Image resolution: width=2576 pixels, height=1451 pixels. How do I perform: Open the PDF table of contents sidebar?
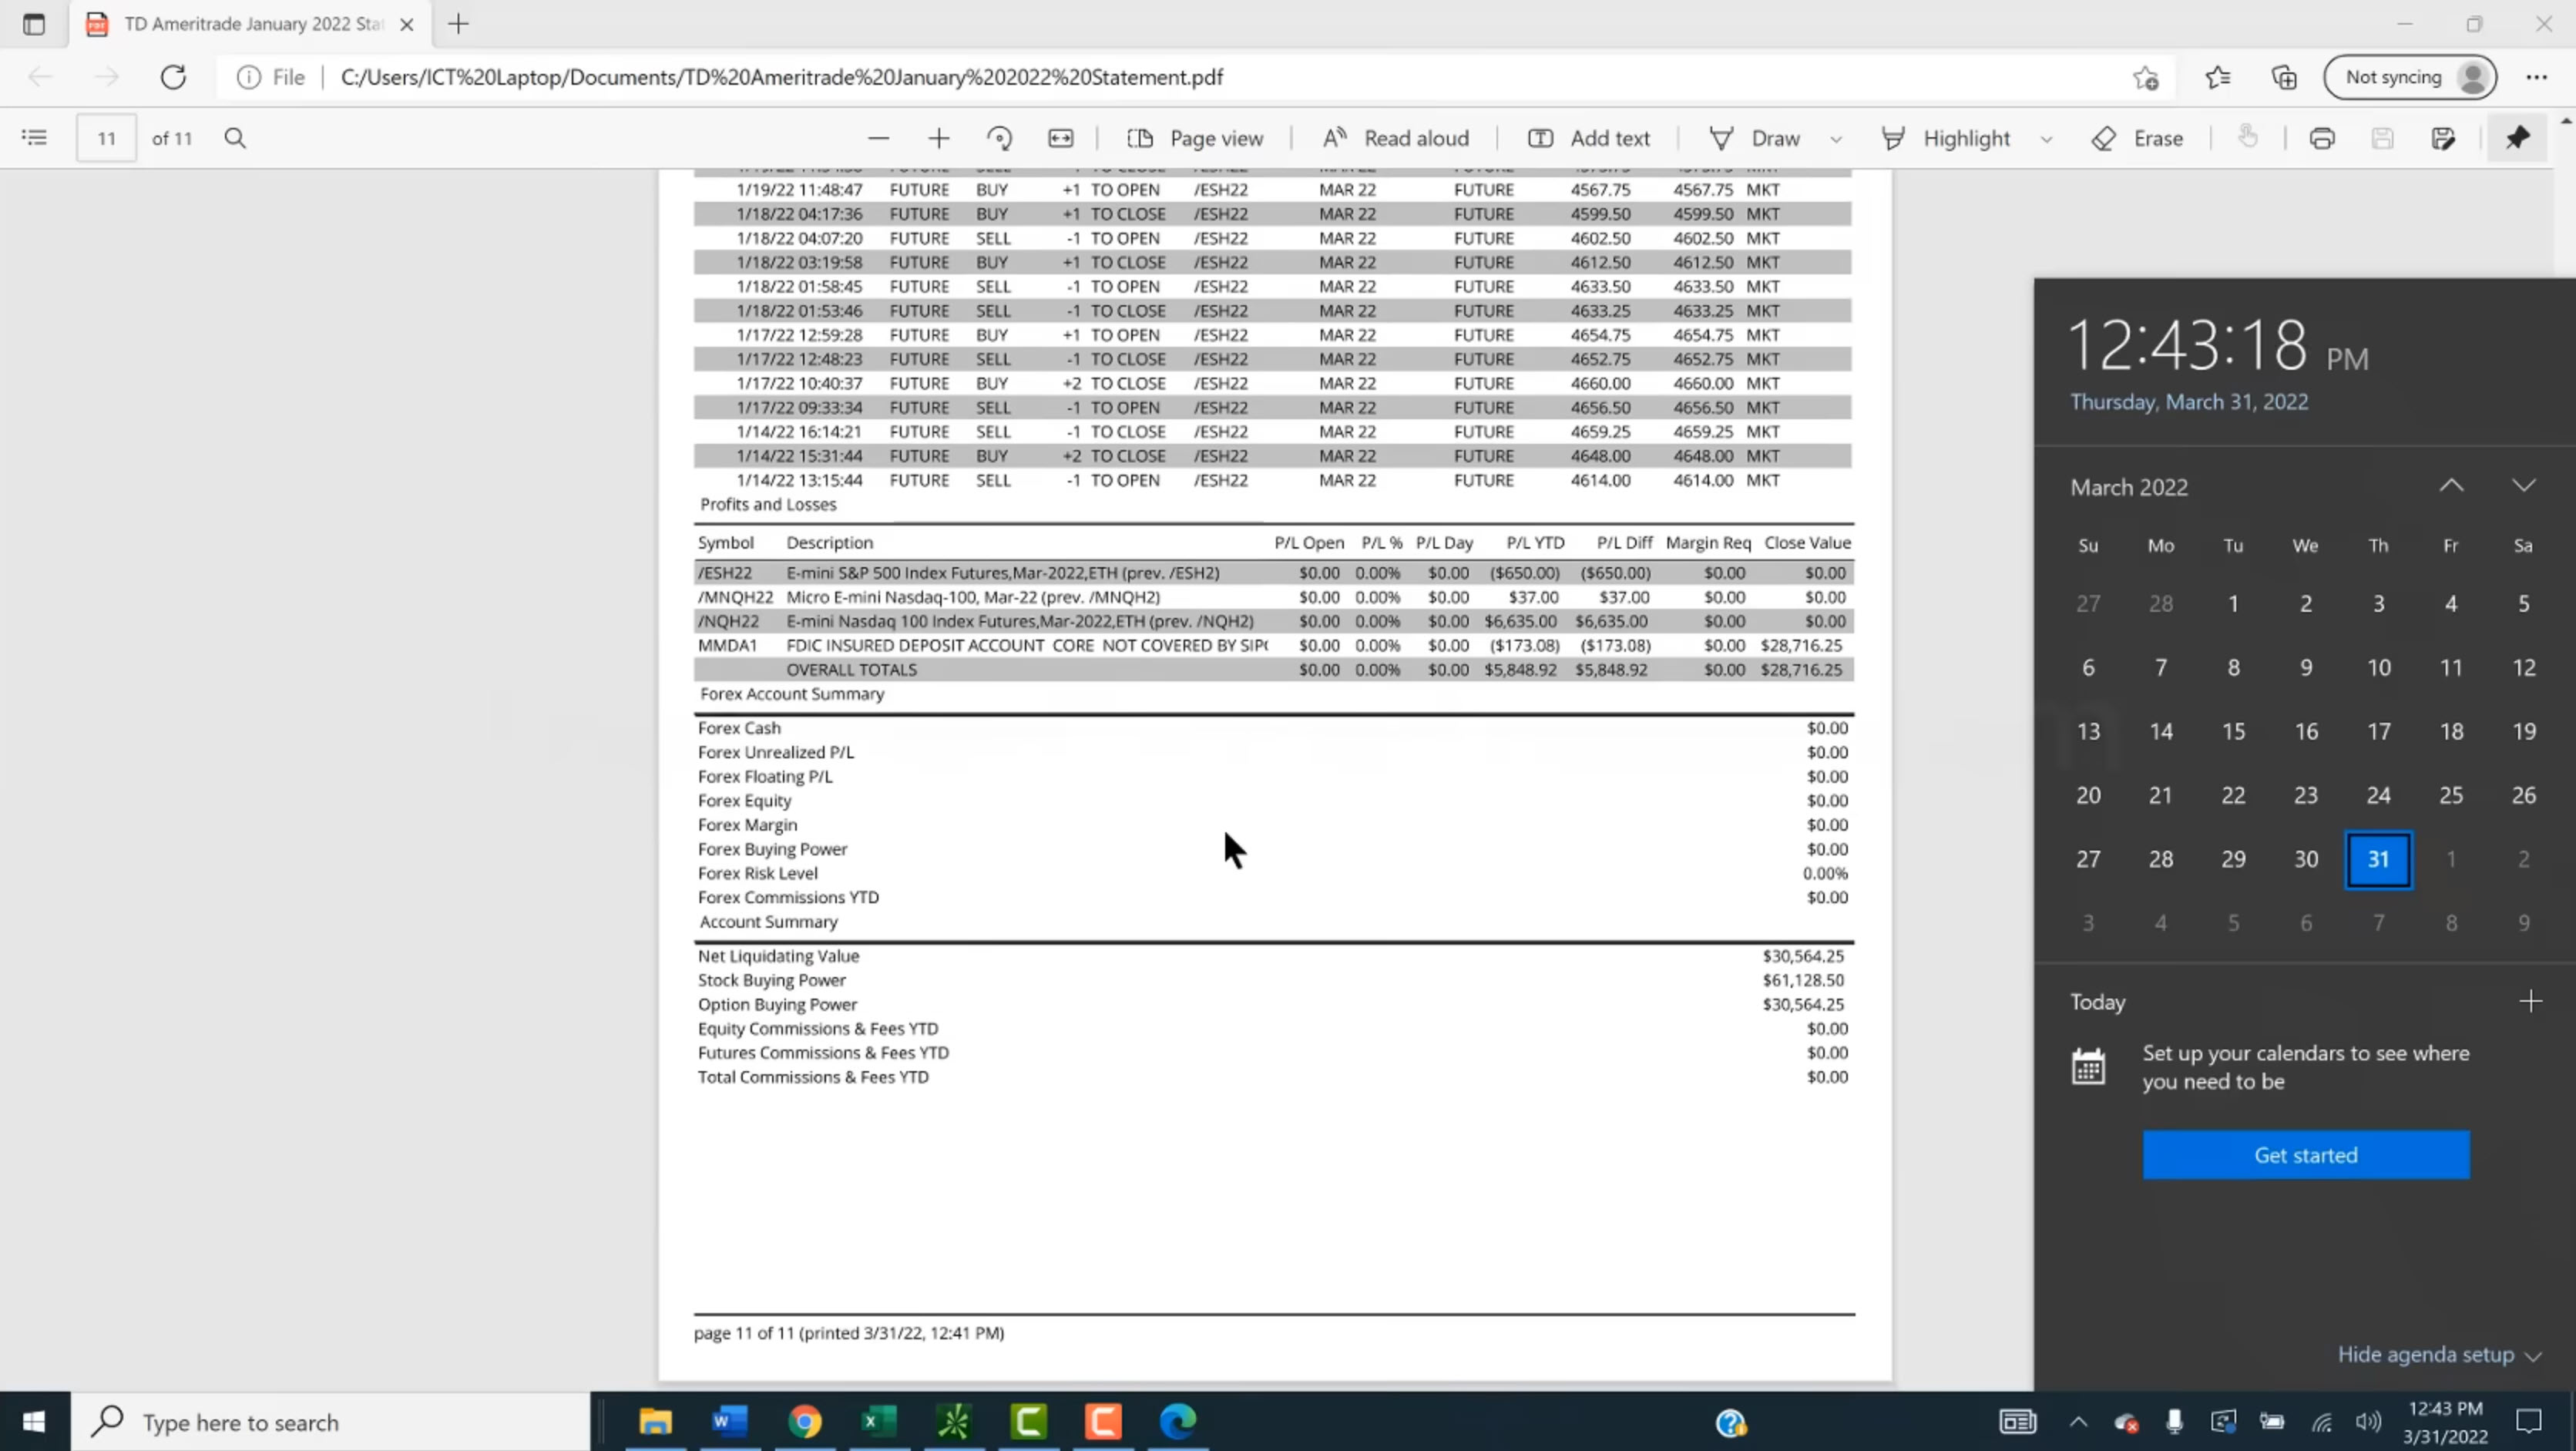pos(34,138)
